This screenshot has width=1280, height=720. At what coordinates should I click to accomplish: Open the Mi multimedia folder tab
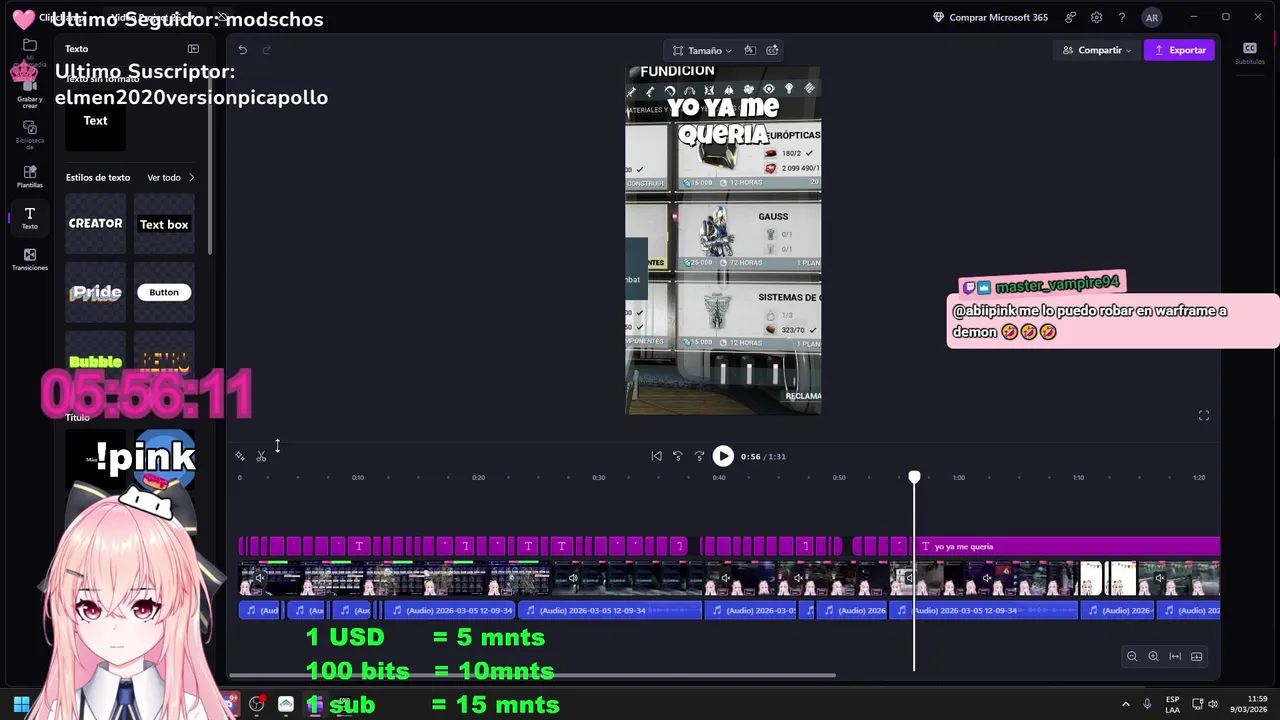point(29,50)
